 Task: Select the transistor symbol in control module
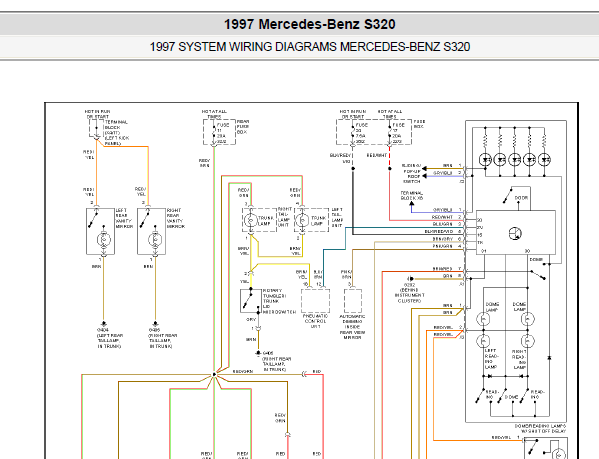[x=515, y=233]
